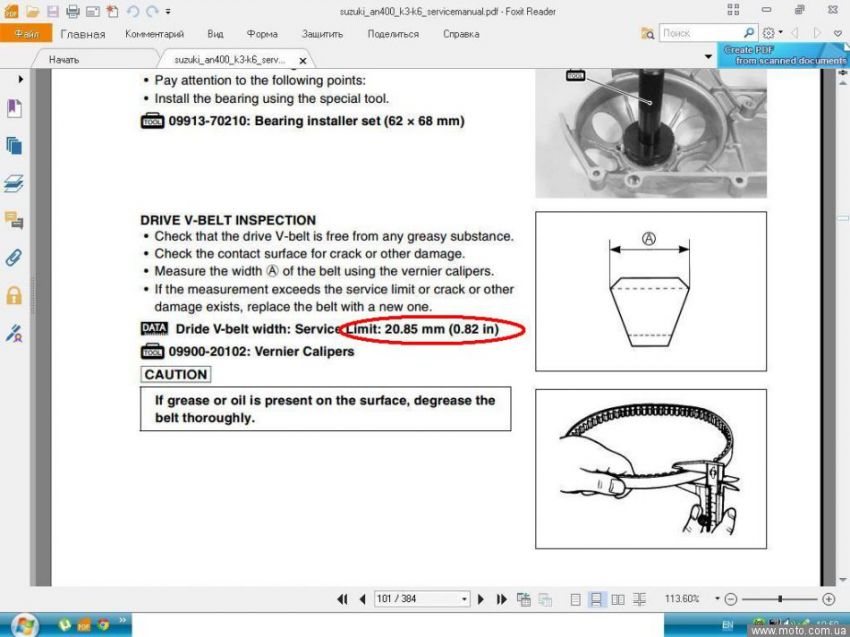Click the previous search result arrow
850x637 pixels.
pos(795,33)
